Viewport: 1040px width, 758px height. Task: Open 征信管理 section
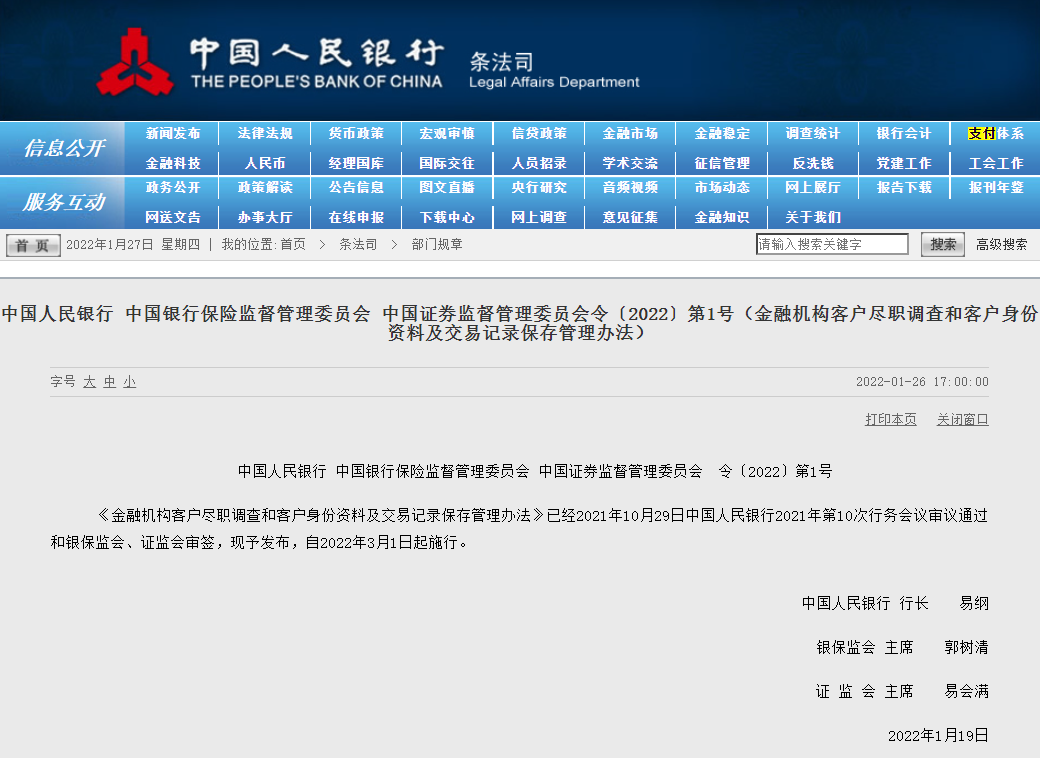pyautogui.click(x=722, y=163)
